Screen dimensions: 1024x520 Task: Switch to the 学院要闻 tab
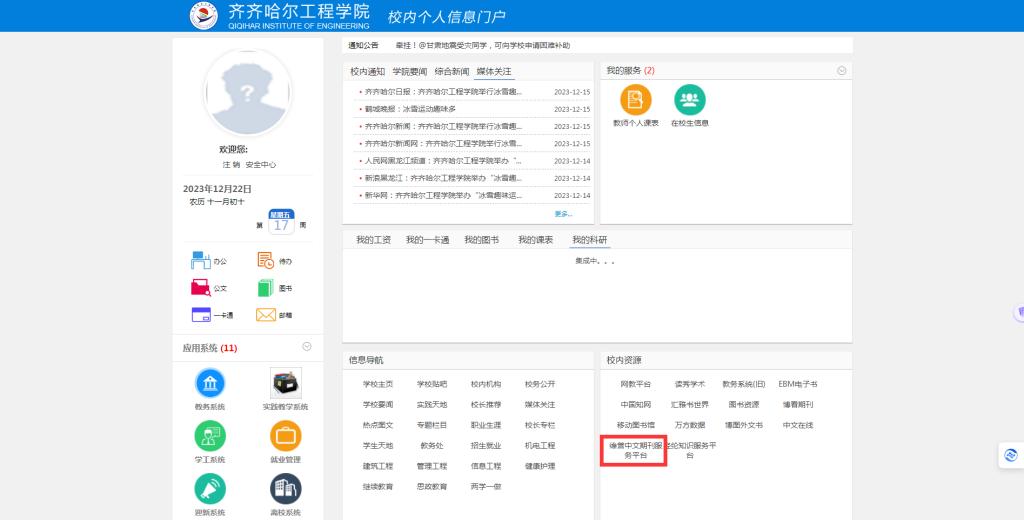409,72
